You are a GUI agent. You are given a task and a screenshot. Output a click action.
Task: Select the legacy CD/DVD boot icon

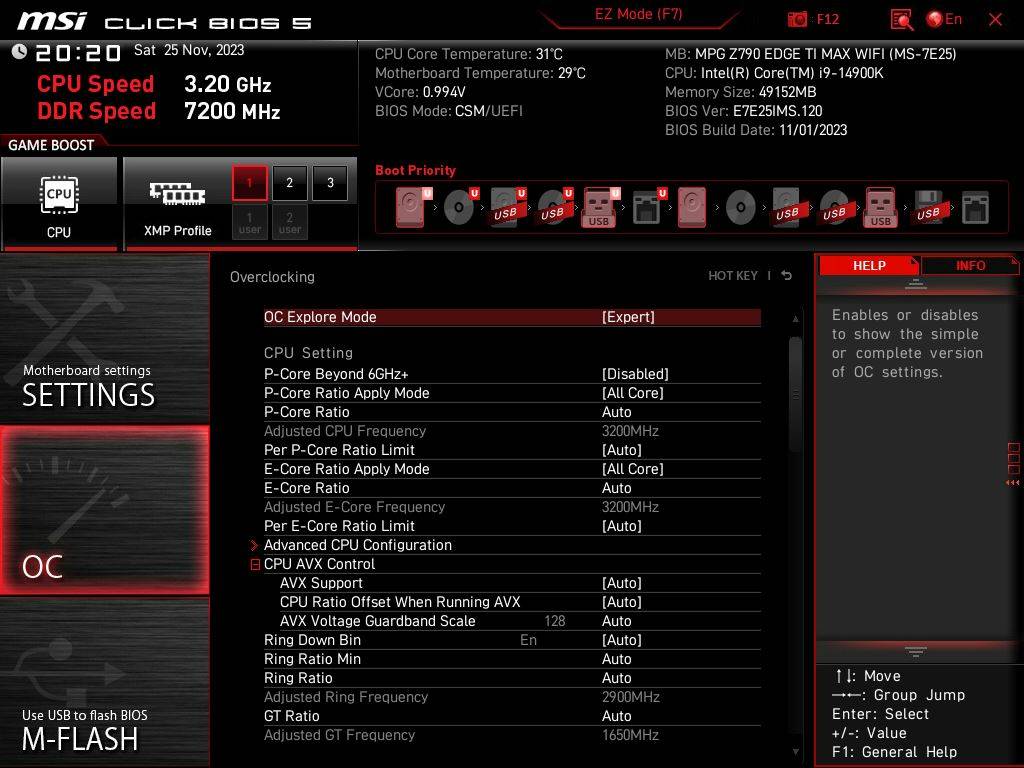click(x=741, y=207)
